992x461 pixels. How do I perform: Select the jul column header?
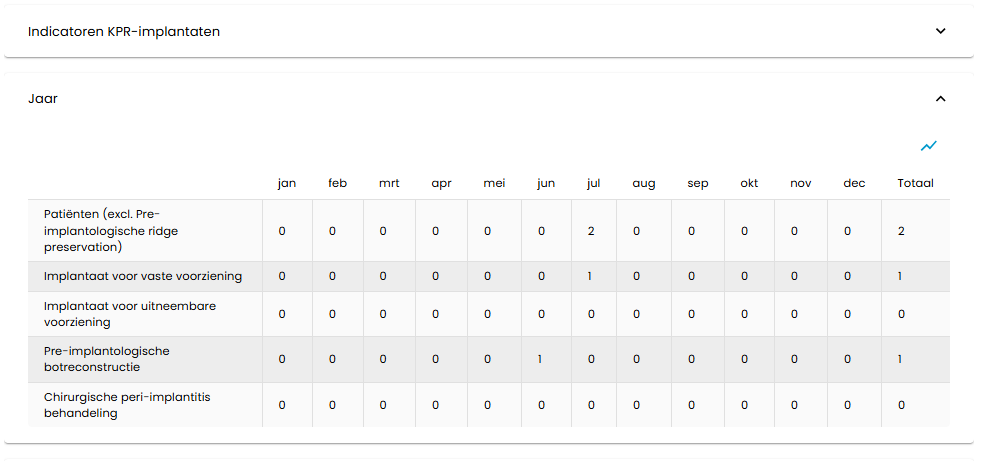pos(593,184)
